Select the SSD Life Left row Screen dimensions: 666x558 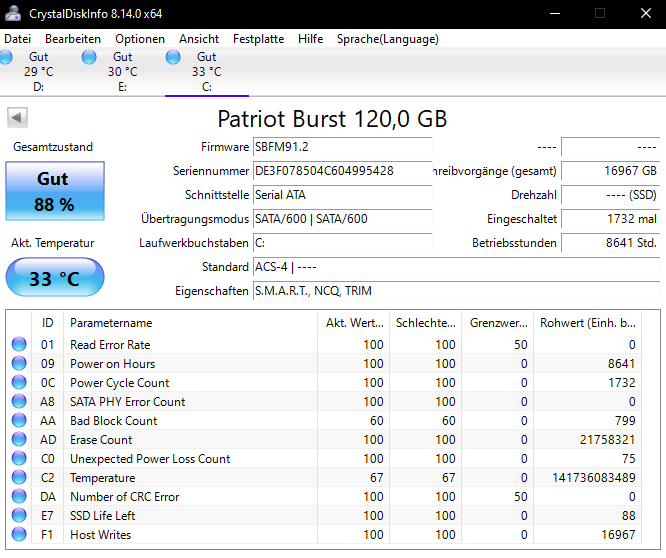(x=326, y=516)
